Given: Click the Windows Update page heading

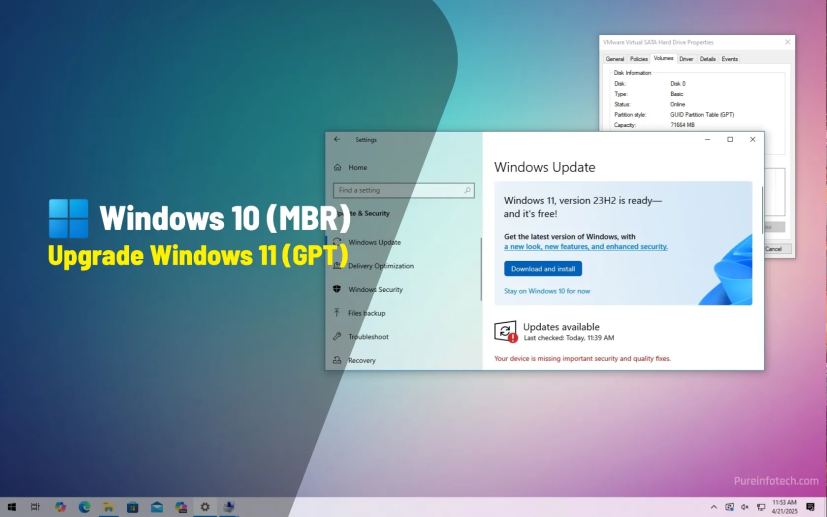Looking at the screenshot, I should click(x=544, y=167).
